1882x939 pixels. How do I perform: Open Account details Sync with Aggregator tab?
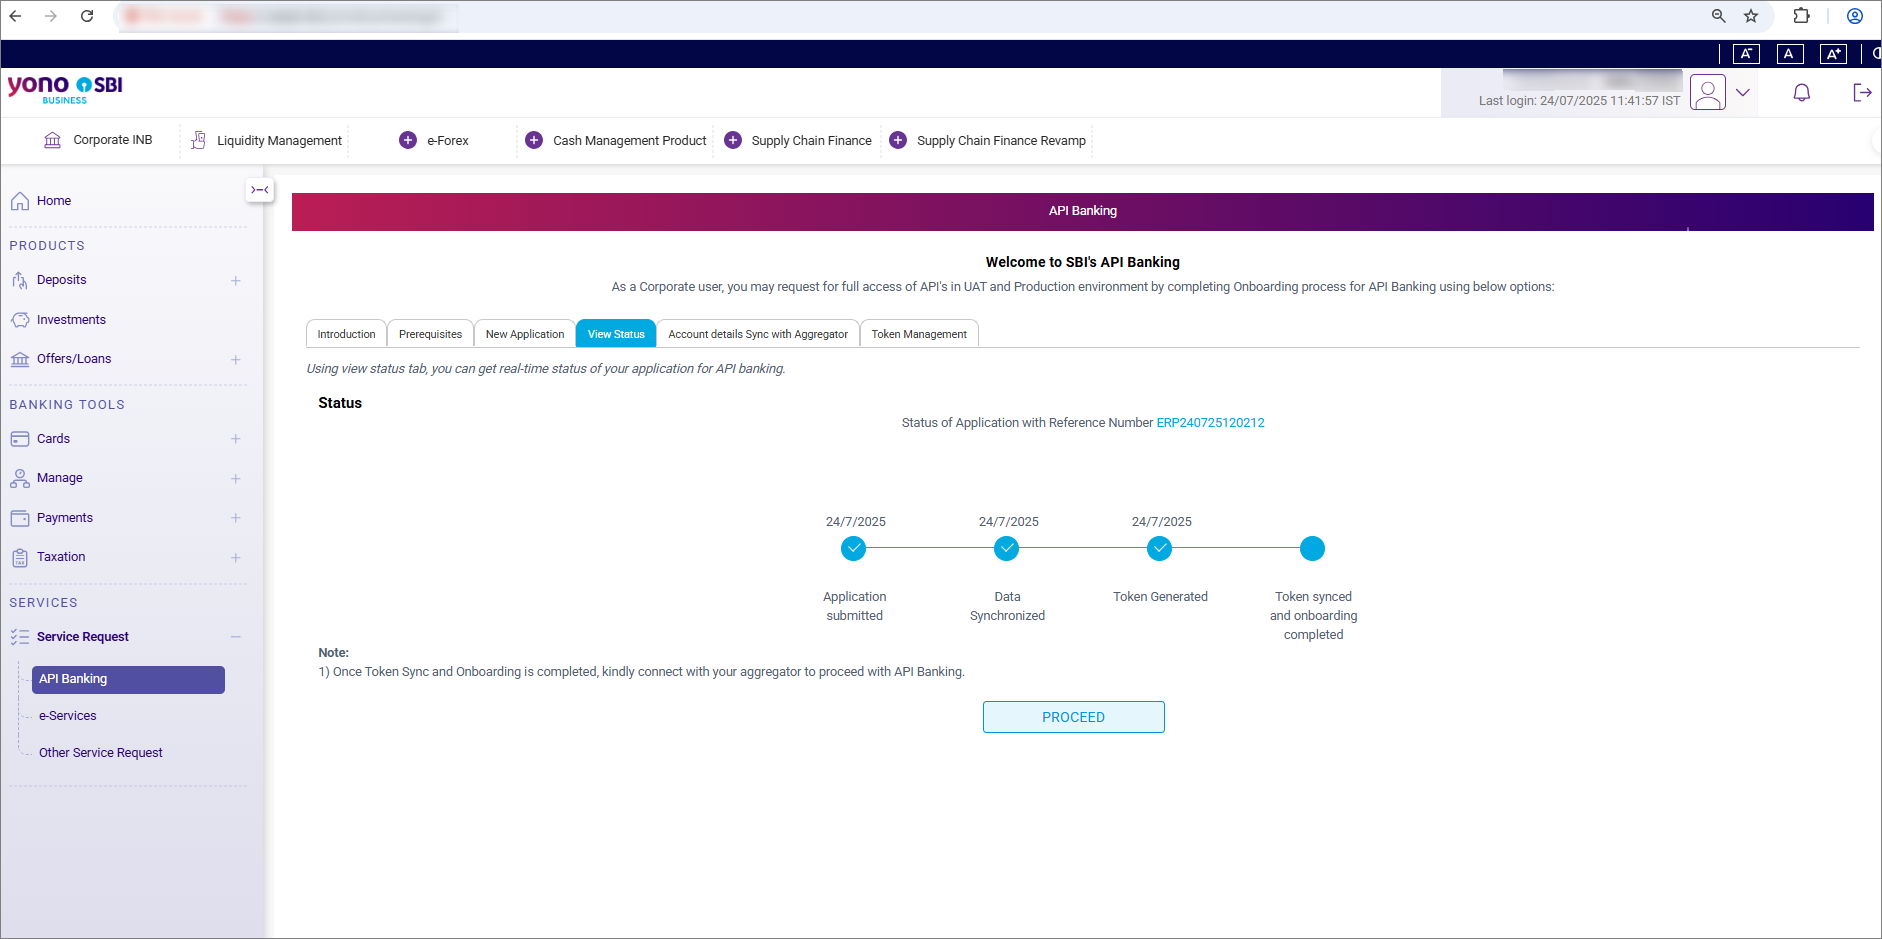[x=758, y=334]
